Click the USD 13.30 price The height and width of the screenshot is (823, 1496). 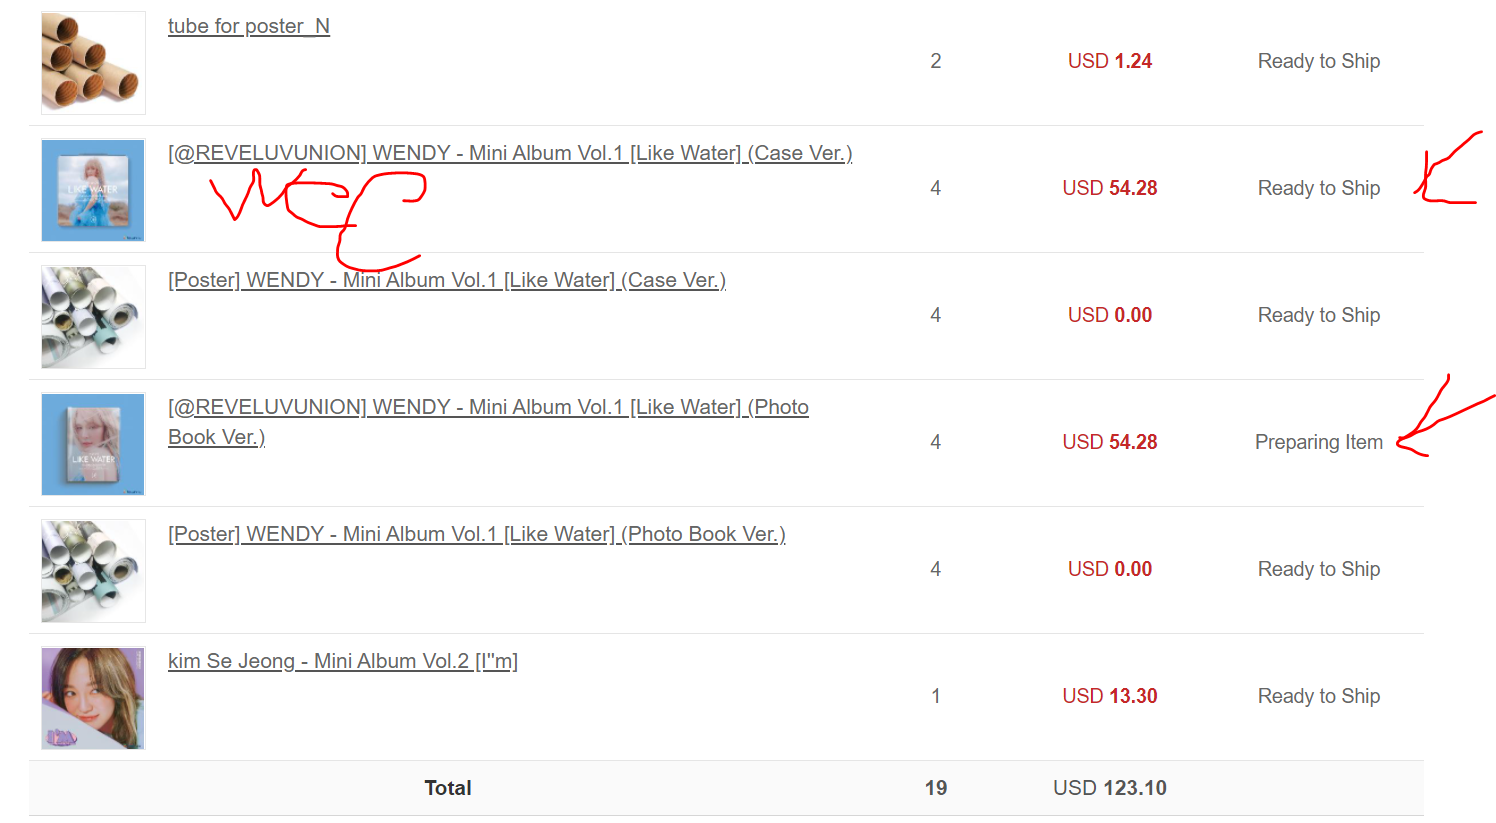(1110, 696)
